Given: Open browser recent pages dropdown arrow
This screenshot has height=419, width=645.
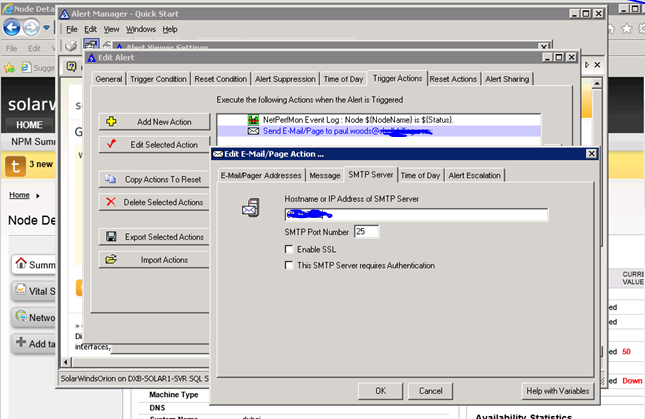Looking at the screenshot, I should tap(46, 28).
